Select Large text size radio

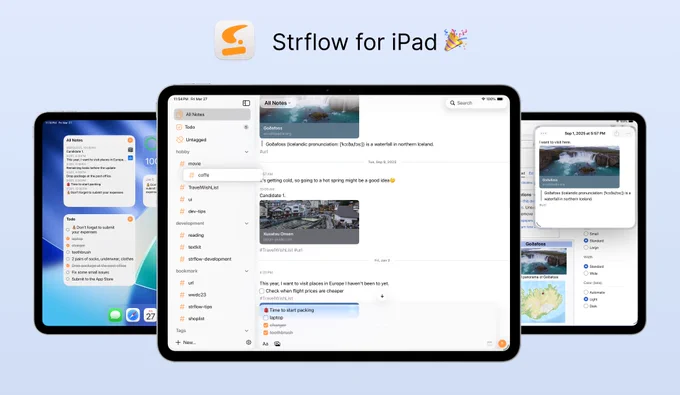pyautogui.click(x=586, y=248)
